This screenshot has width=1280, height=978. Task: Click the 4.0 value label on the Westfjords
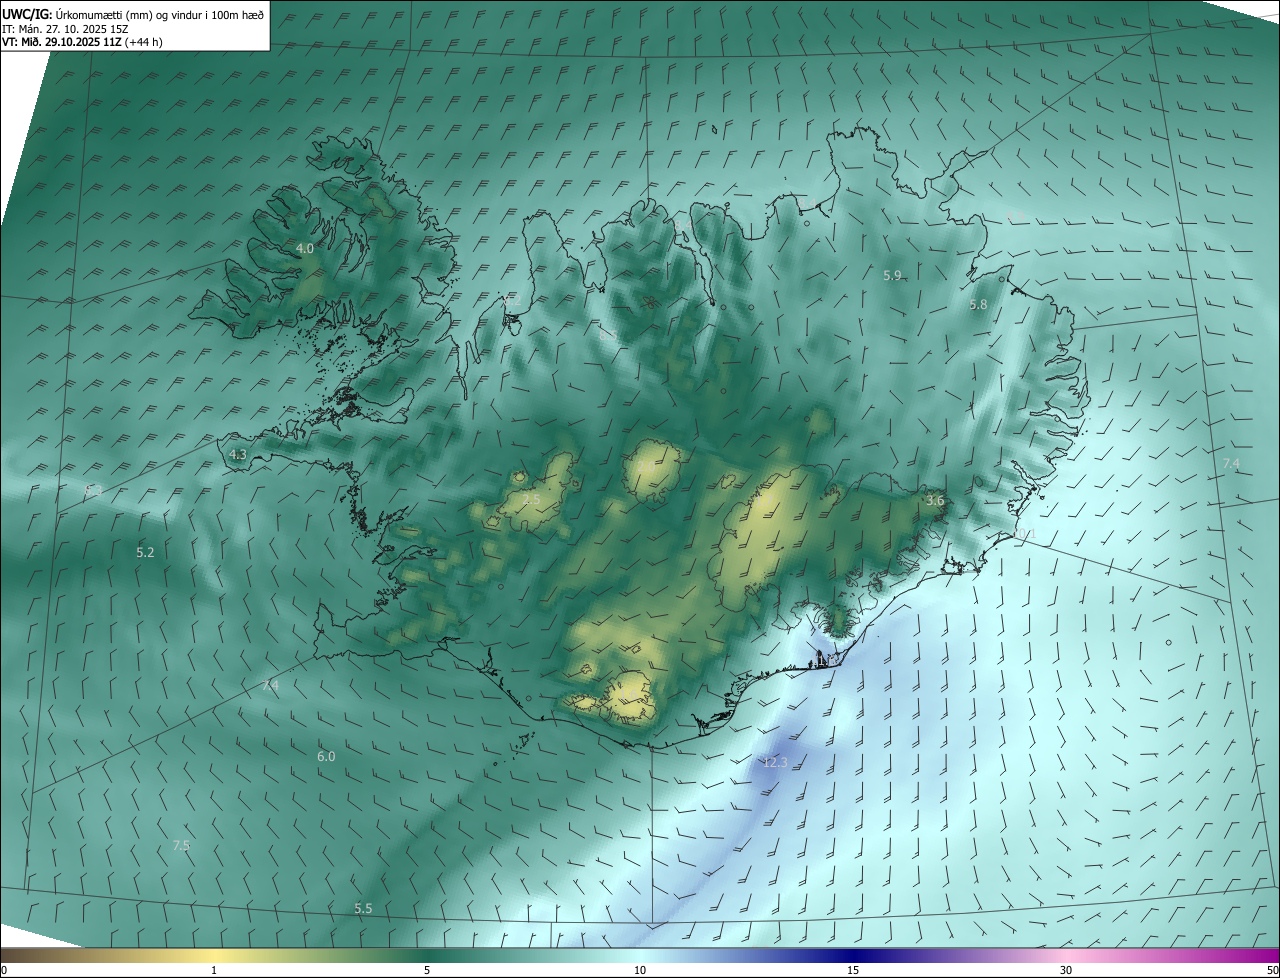305,248
